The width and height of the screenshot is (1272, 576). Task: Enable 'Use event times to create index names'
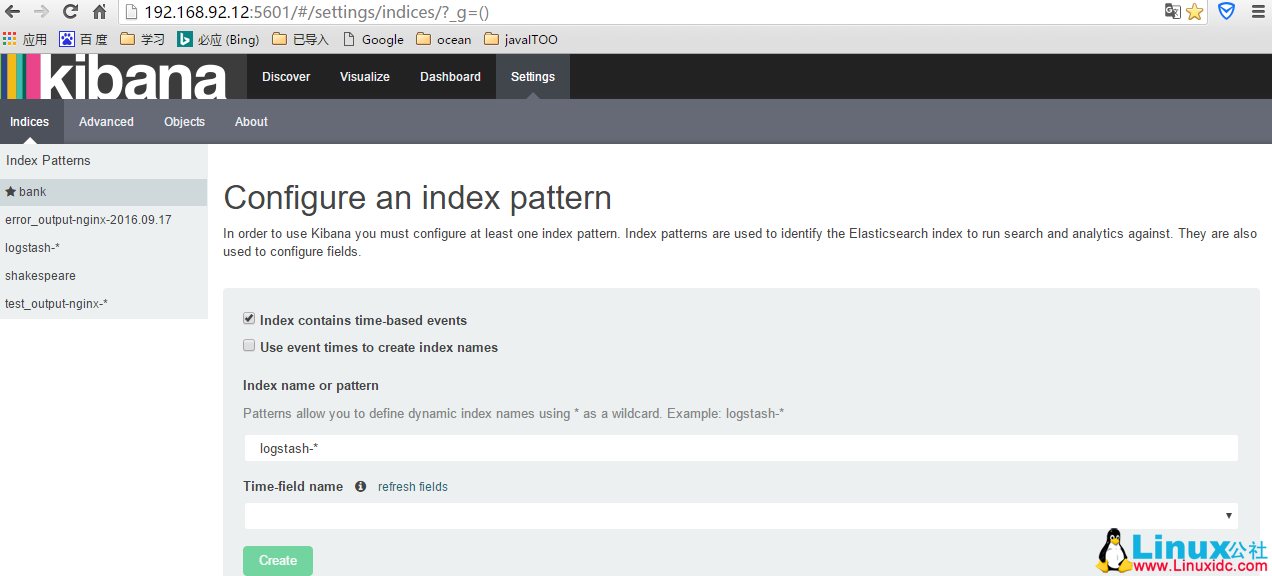[249, 346]
